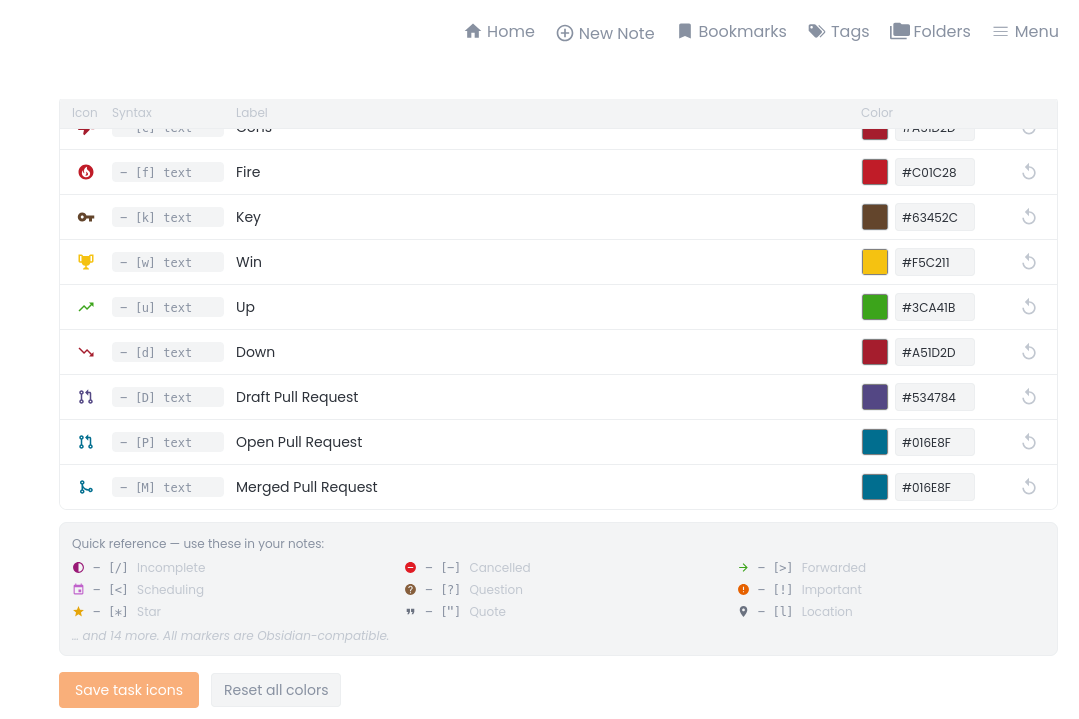
Task: Edit the Key hex color field #63452C
Action: [x=934, y=217]
